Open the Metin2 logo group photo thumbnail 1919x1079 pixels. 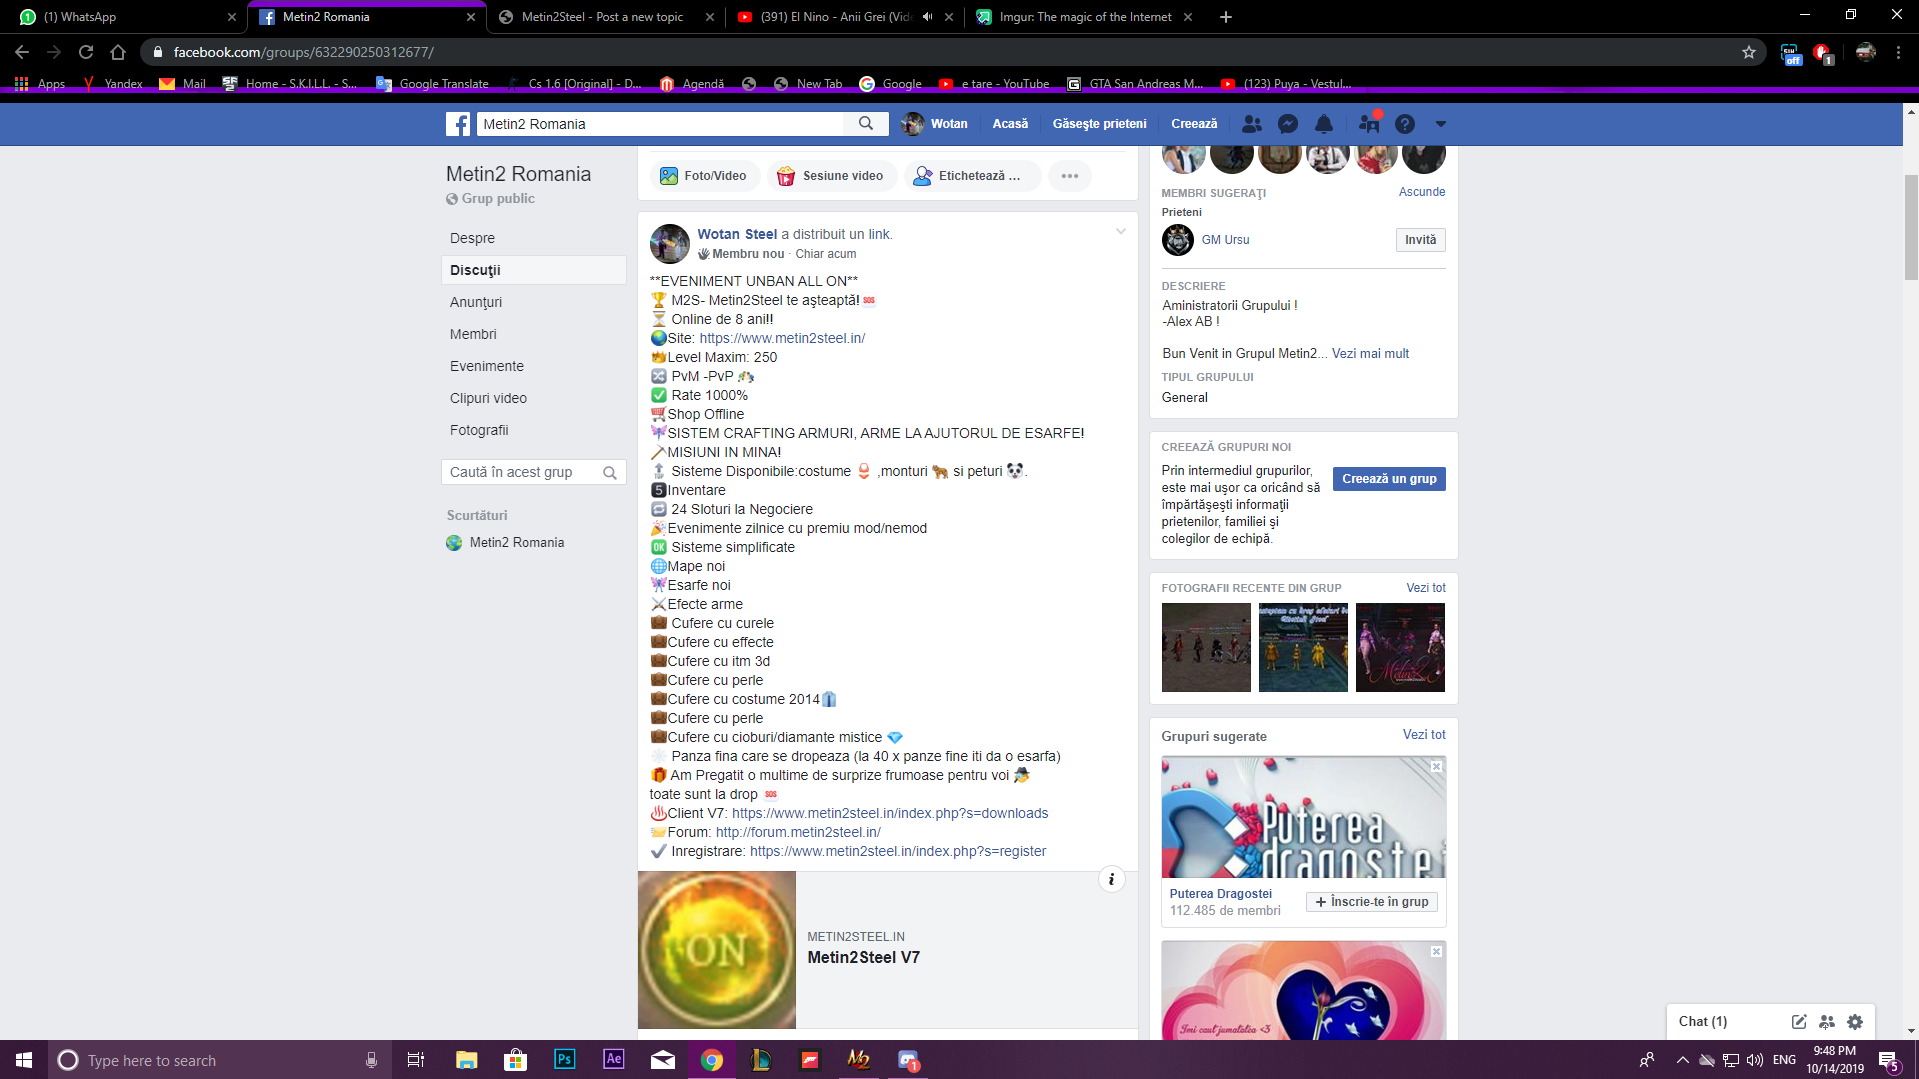coord(1400,647)
